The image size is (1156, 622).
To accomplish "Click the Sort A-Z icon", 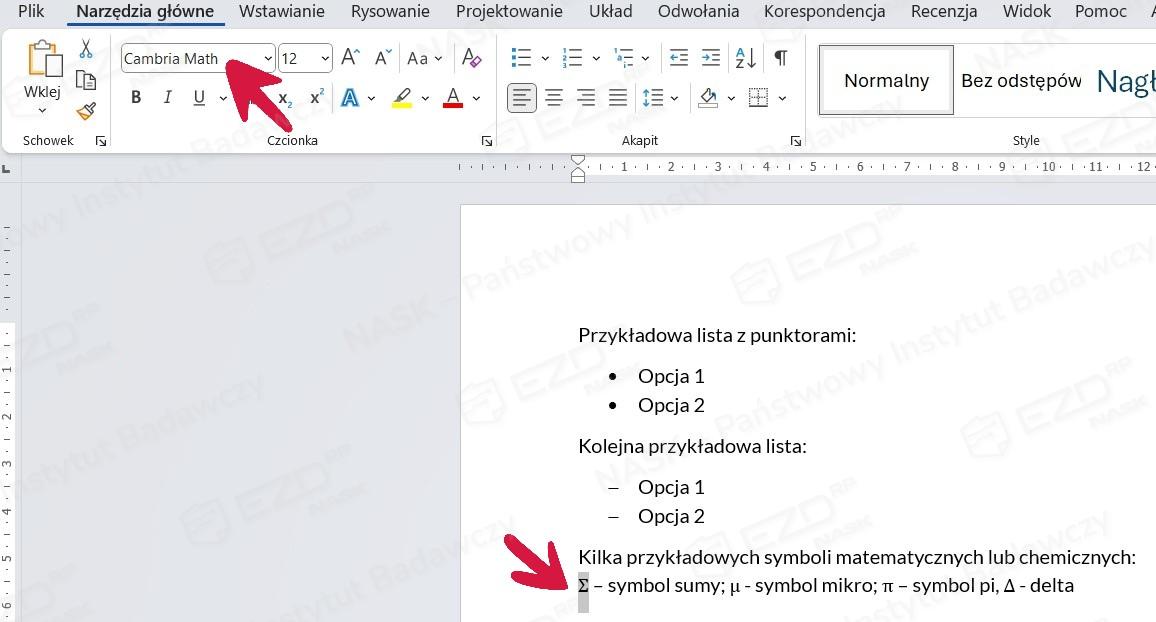I will [x=745, y=58].
